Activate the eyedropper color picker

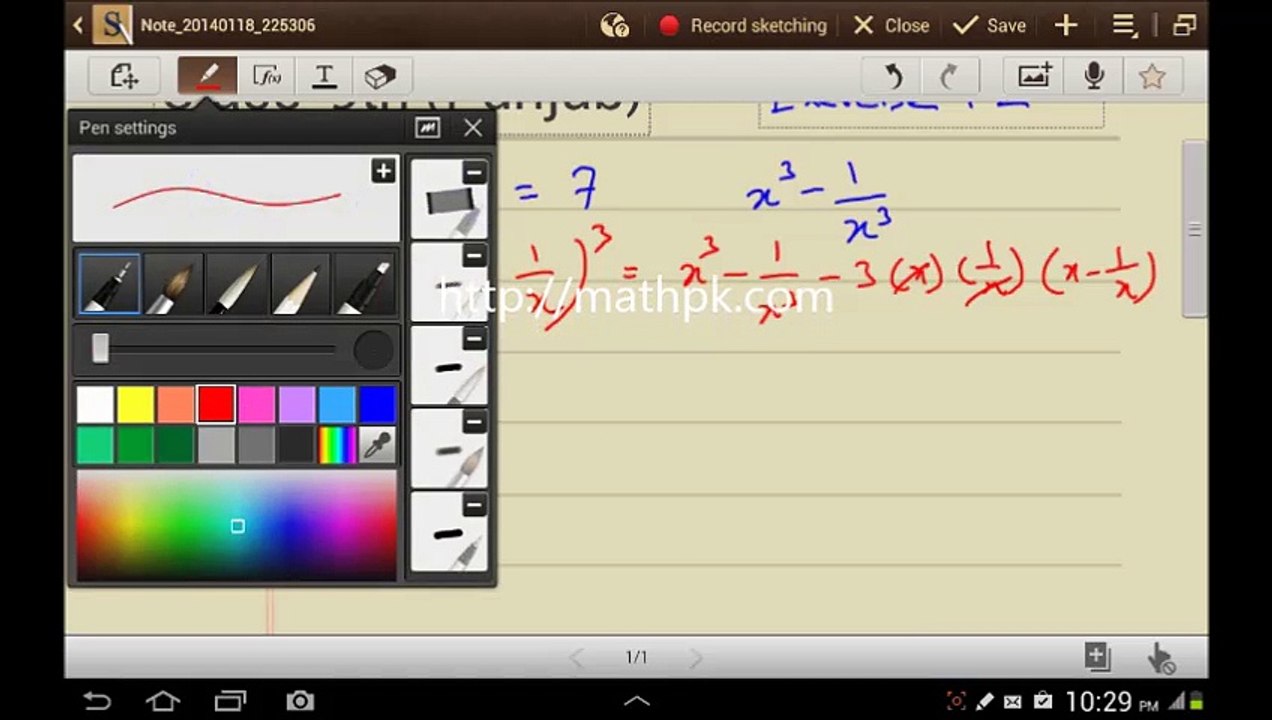coord(376,445)
